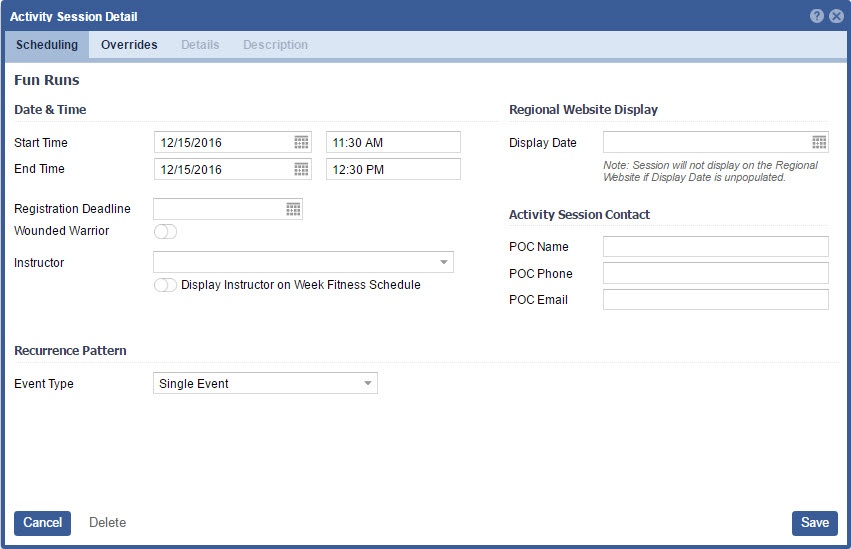The image size is (851, 549).
Task: Toggle the Wounded Warrior switch
Action: 165,232
